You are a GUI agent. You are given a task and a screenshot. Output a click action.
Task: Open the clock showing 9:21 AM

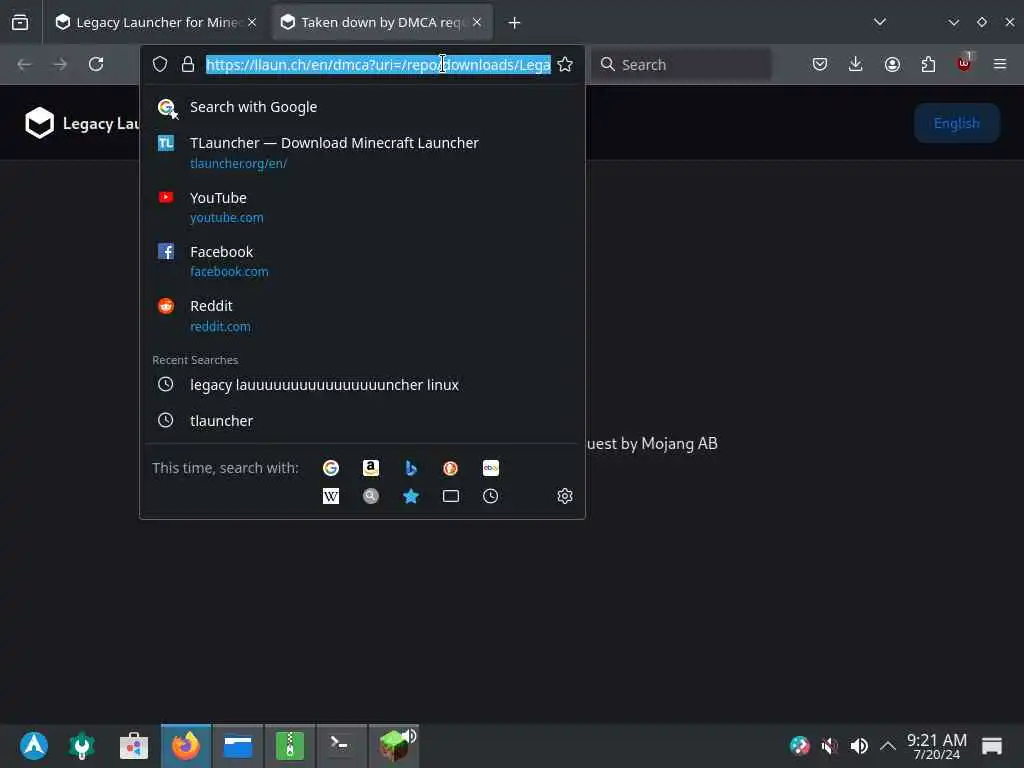[936, 746]
